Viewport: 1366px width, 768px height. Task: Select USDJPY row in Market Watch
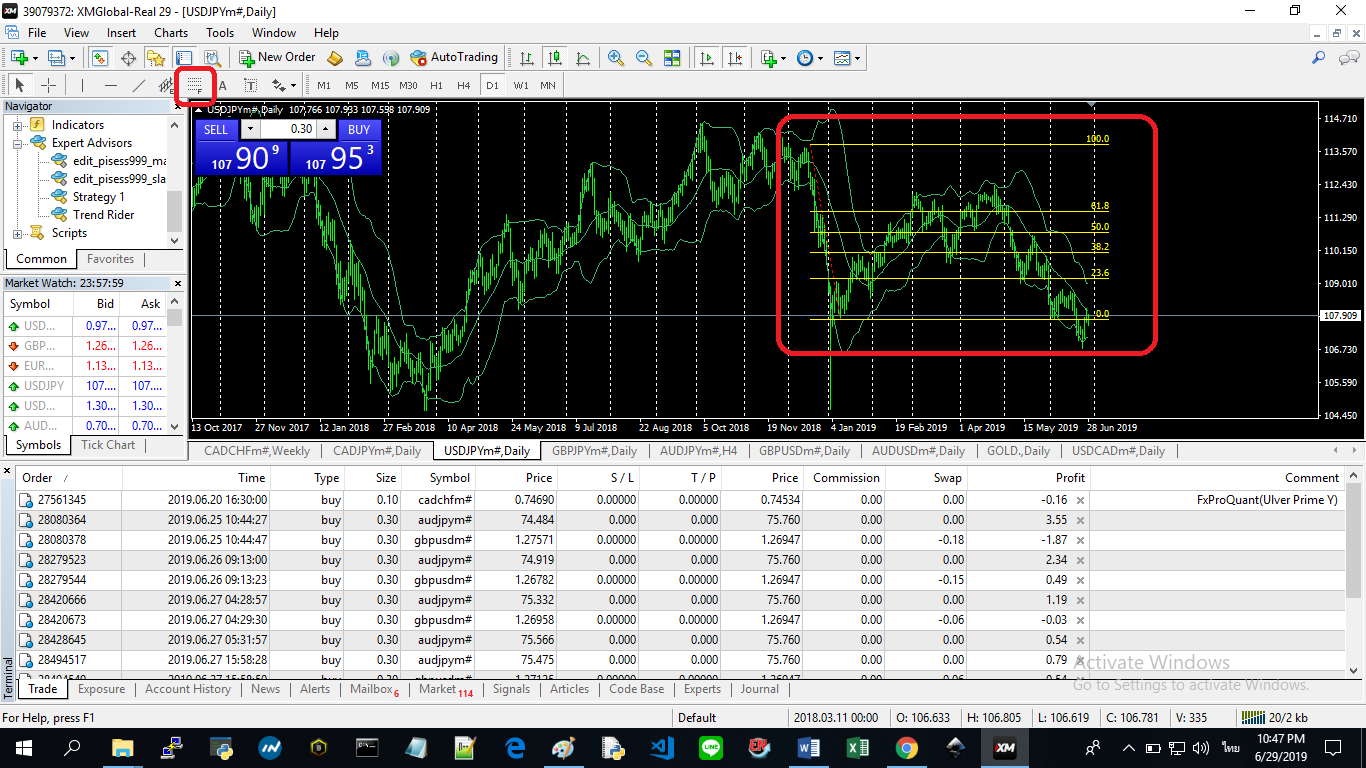85,385
